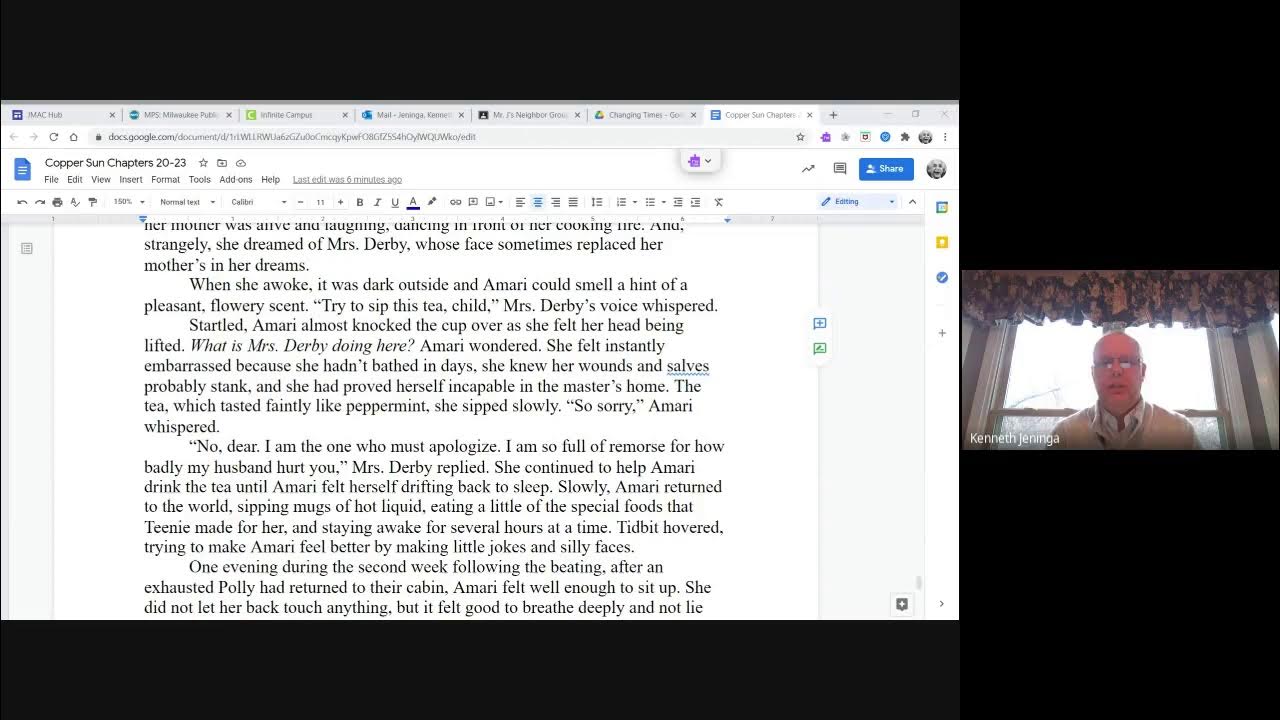
Task: Open the activity dashboard trend icon
Action: point(808,169)
